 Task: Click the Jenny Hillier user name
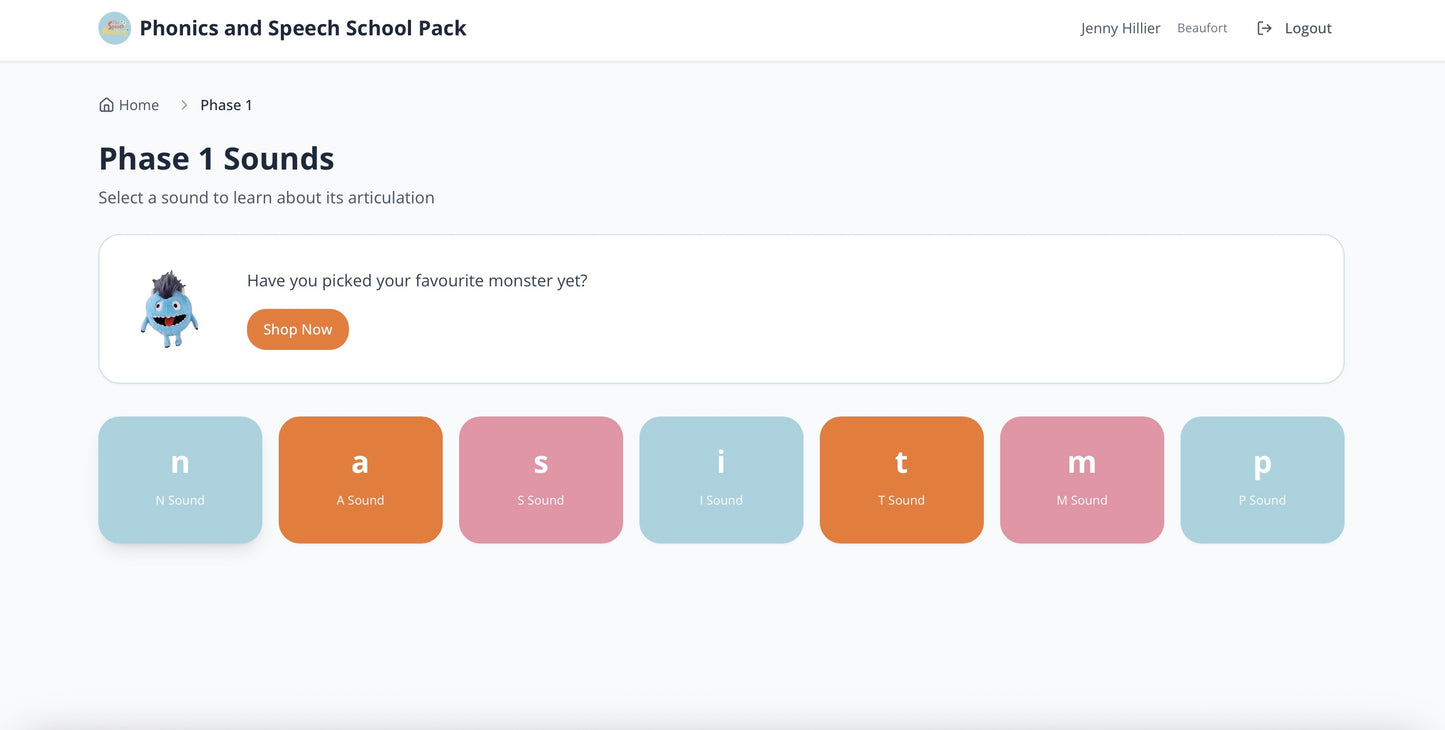tap(1120, 28)
